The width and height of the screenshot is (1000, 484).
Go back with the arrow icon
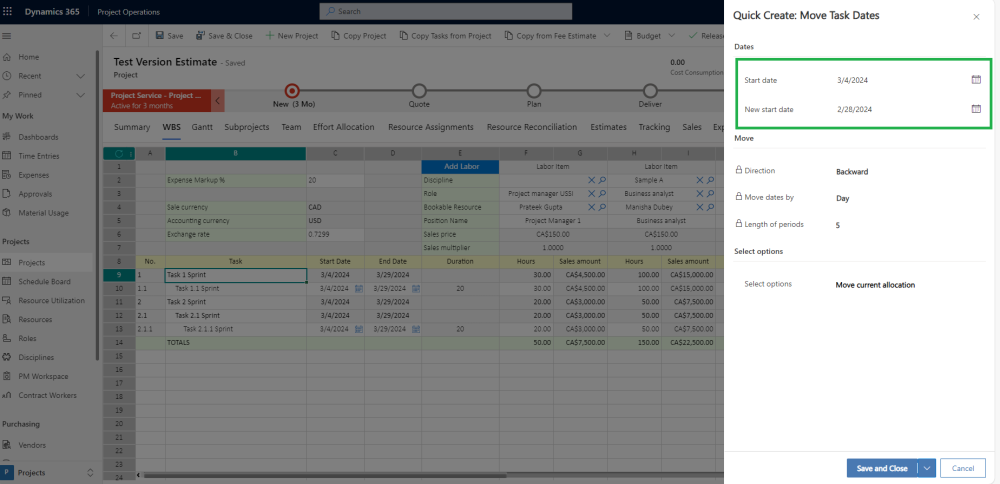click(114, 36)
